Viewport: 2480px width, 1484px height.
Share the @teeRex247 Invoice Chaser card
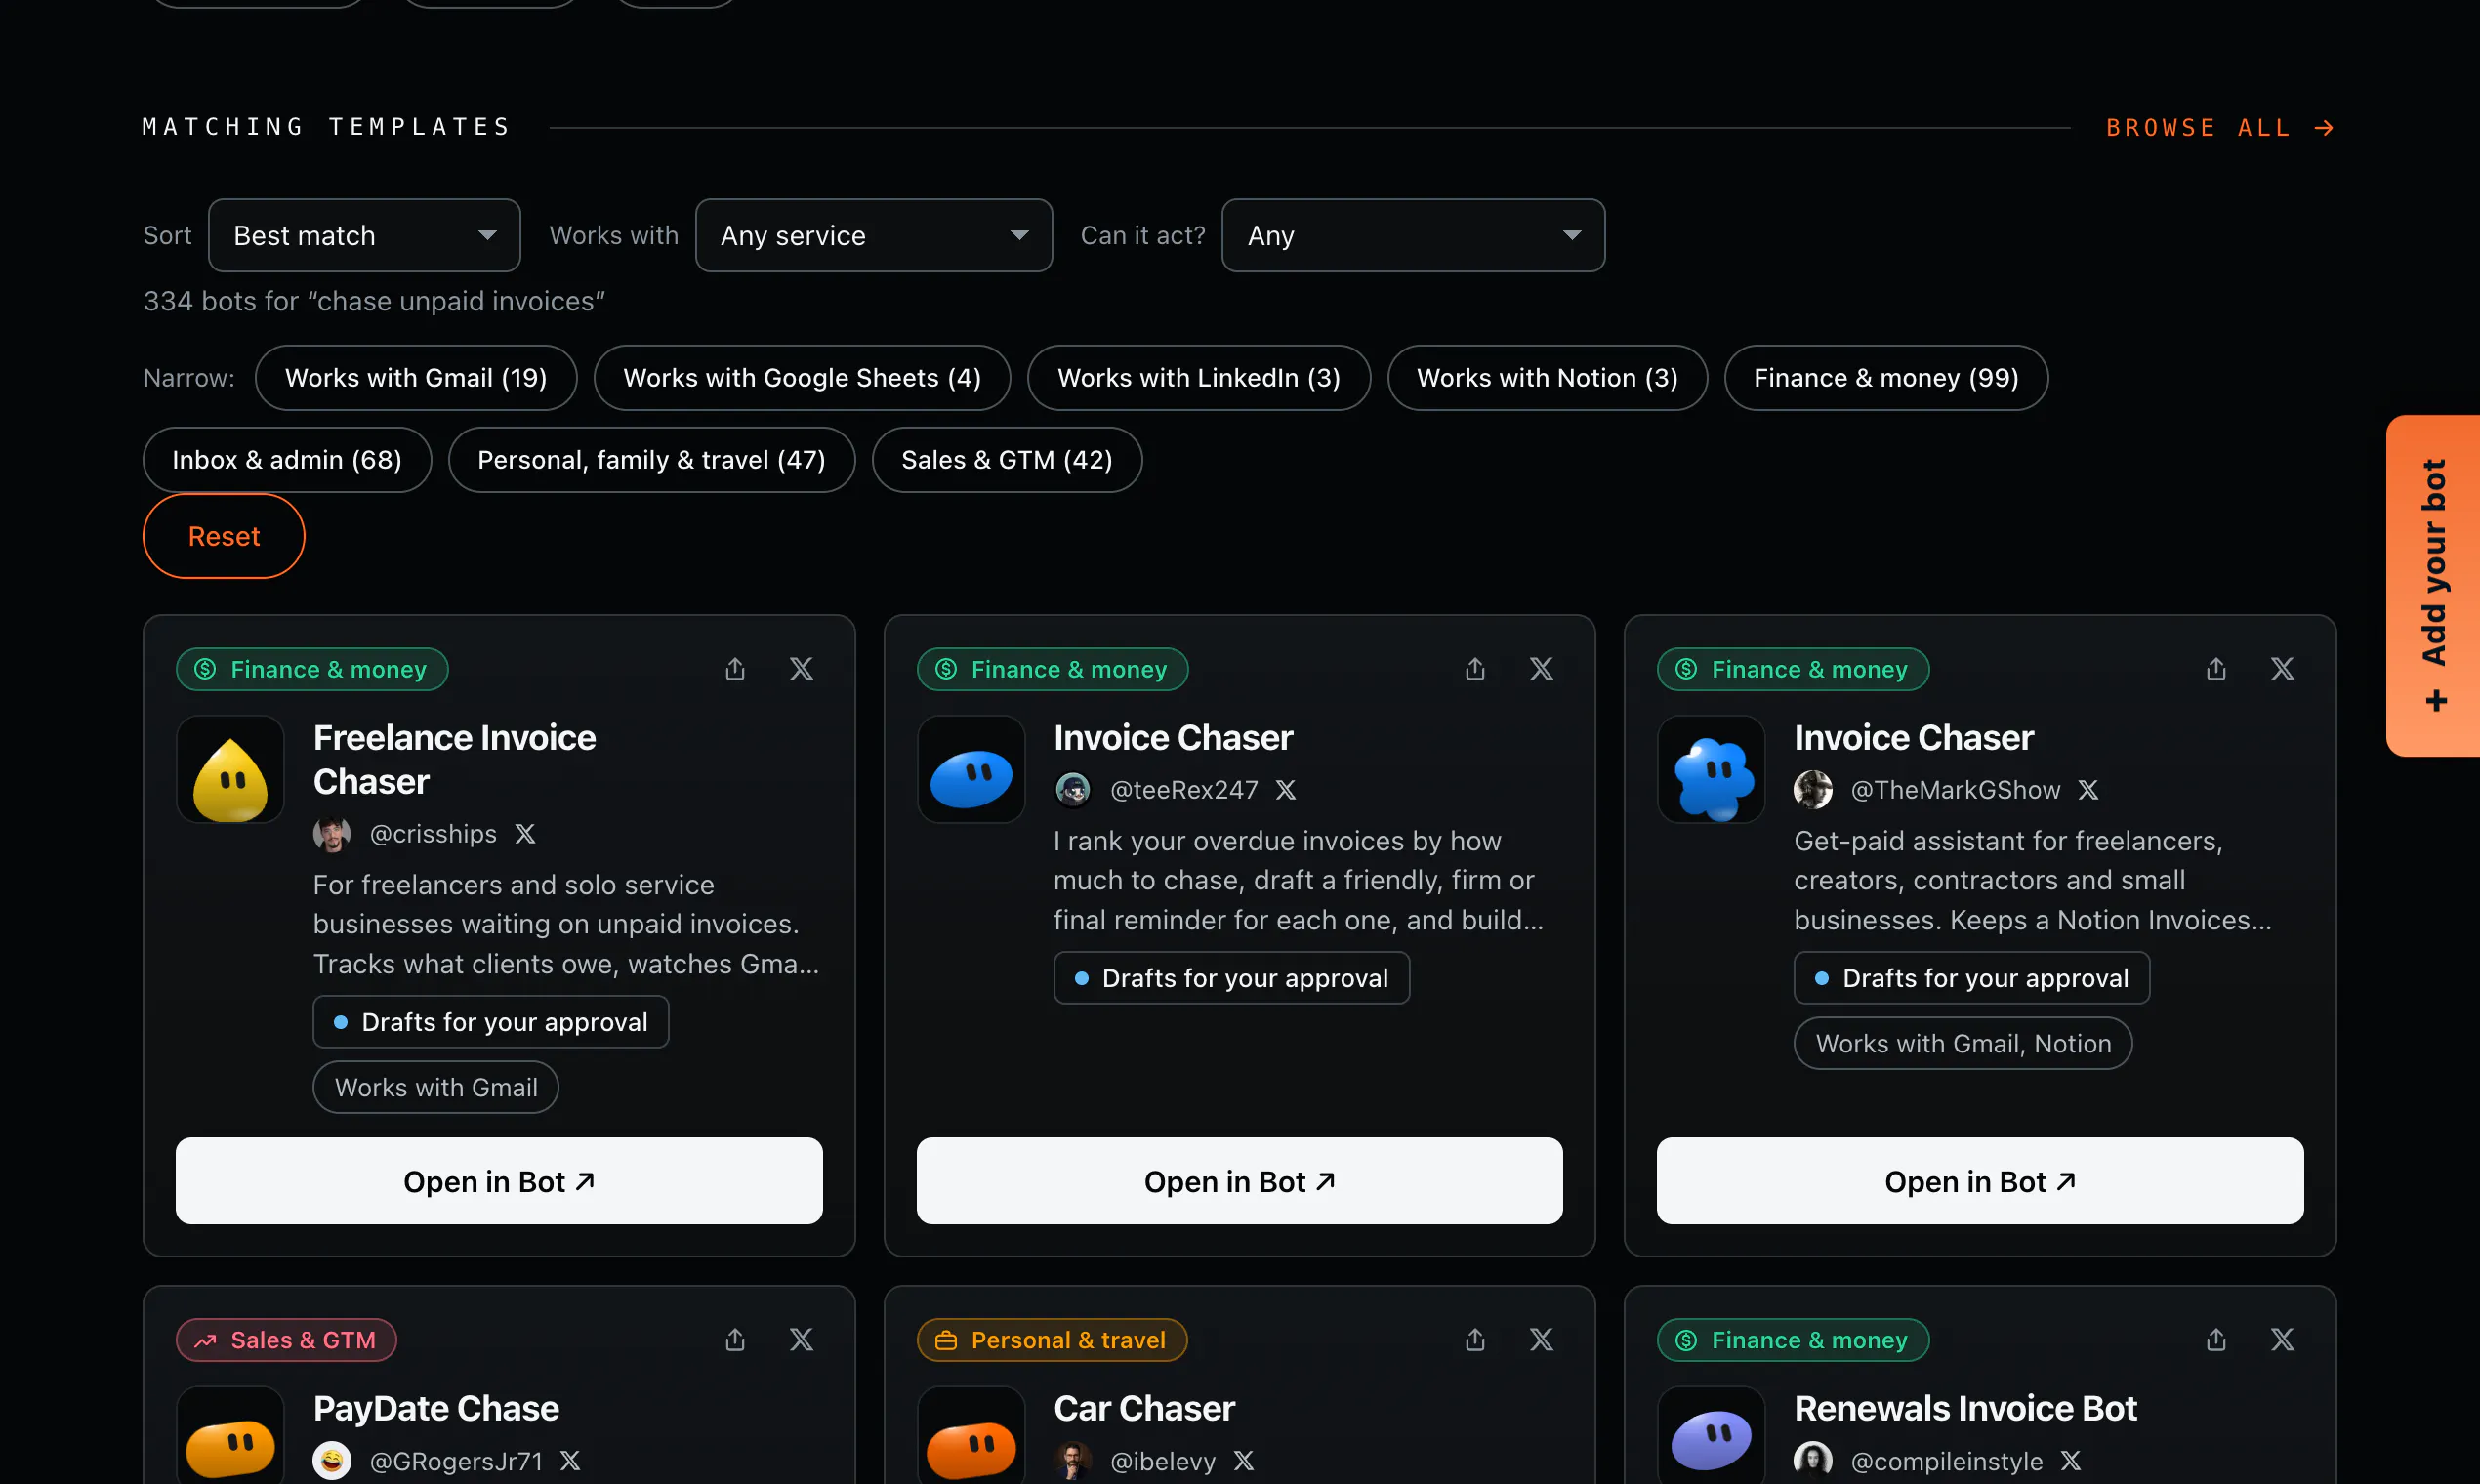1475,669
